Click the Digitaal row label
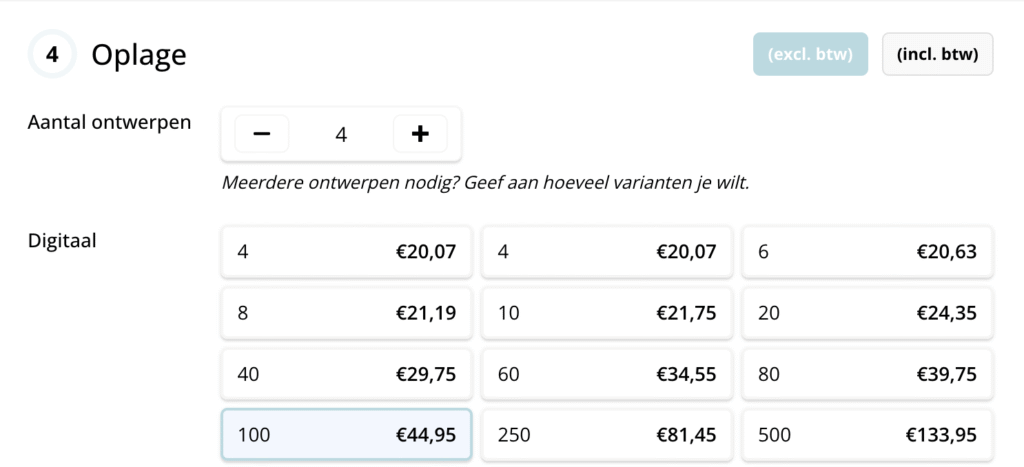The width and height of the screenshot is (1024, 467). 62,239
